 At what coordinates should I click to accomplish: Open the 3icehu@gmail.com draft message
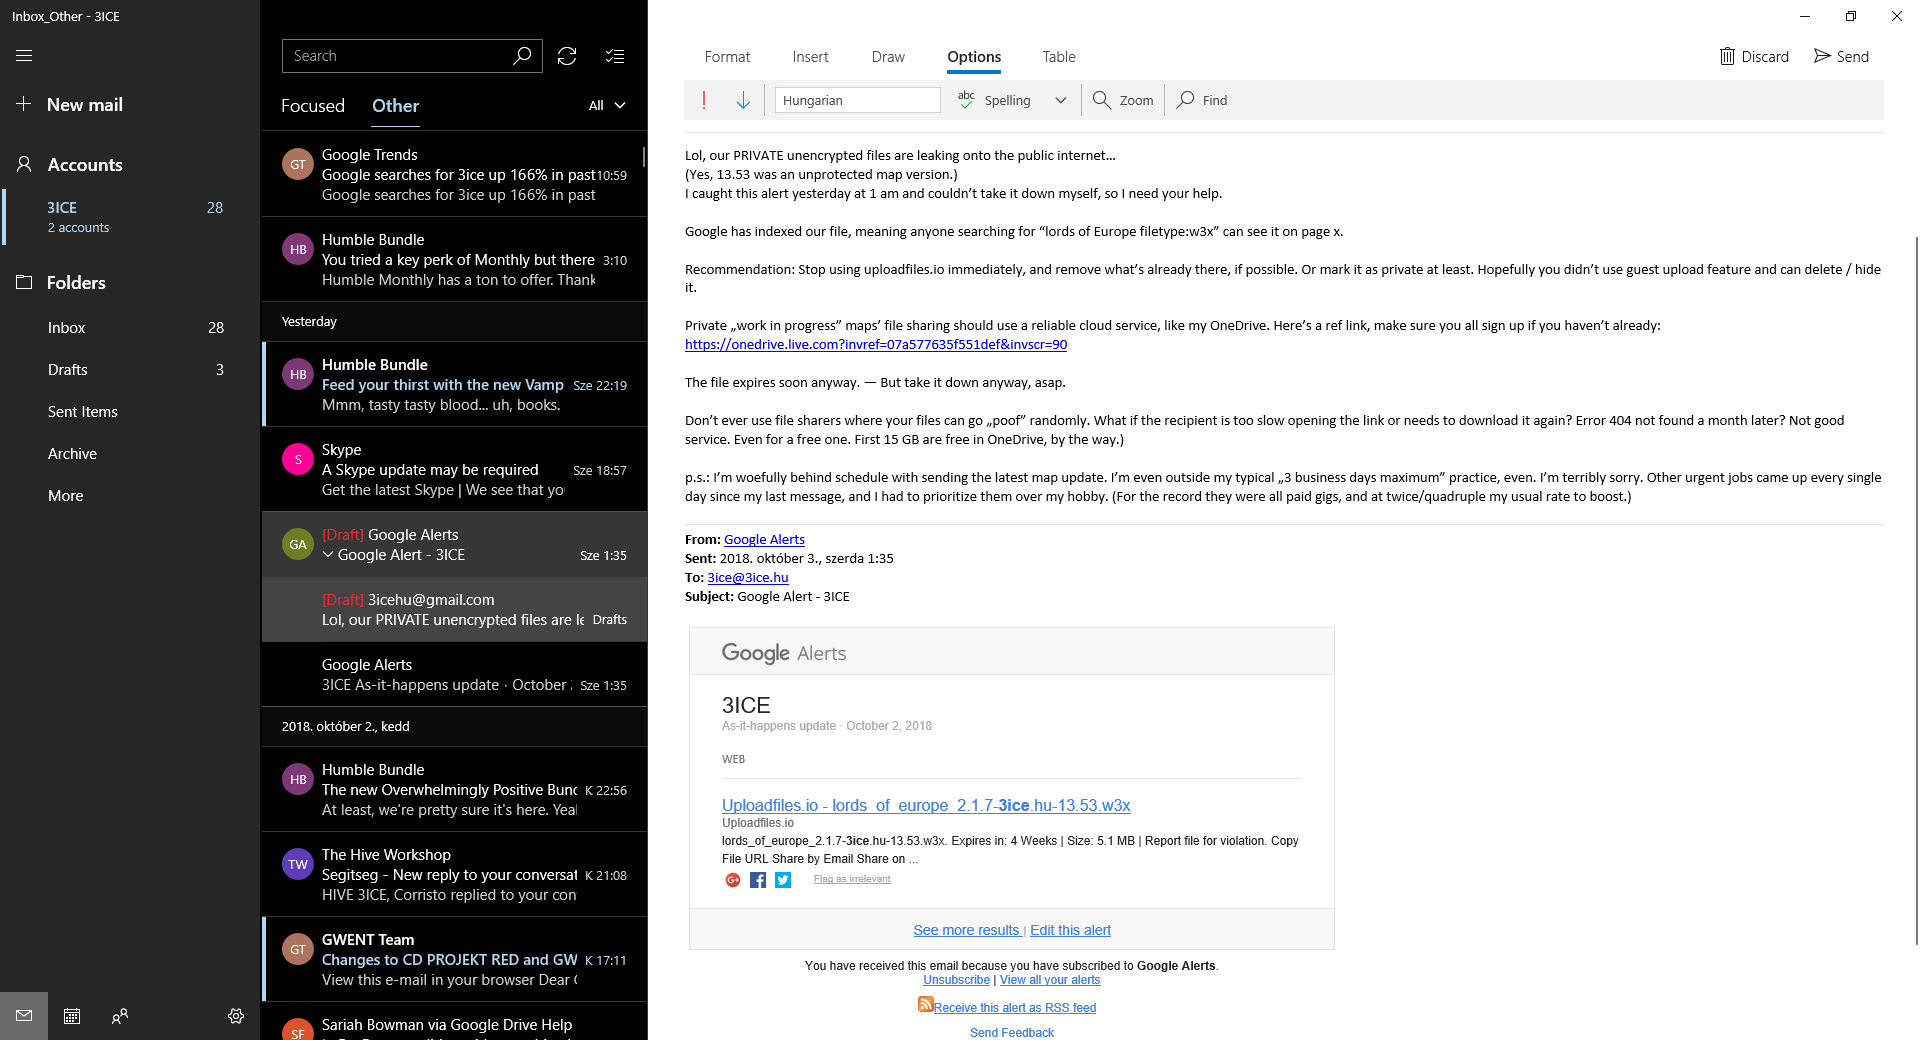(455, 609)
